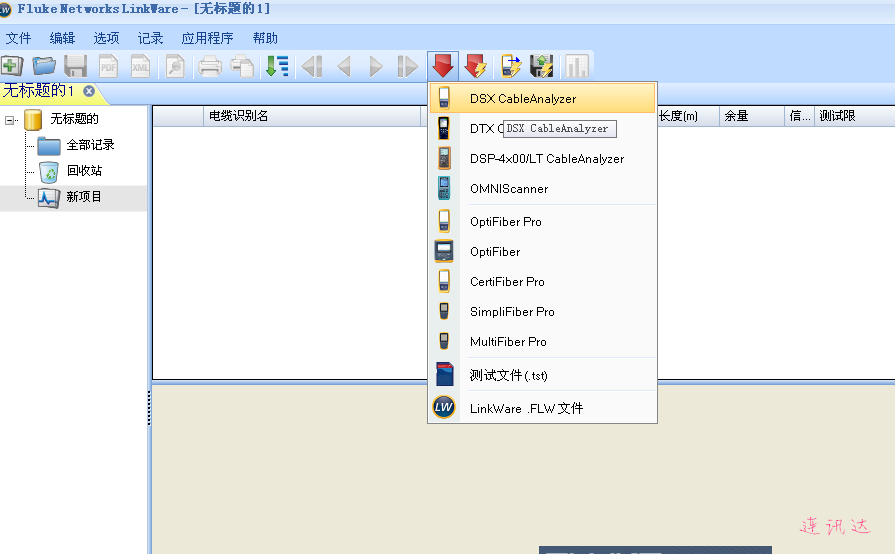Click the sort records green arrow icon
Screen dimensions: 895x554
coord(277,66)
